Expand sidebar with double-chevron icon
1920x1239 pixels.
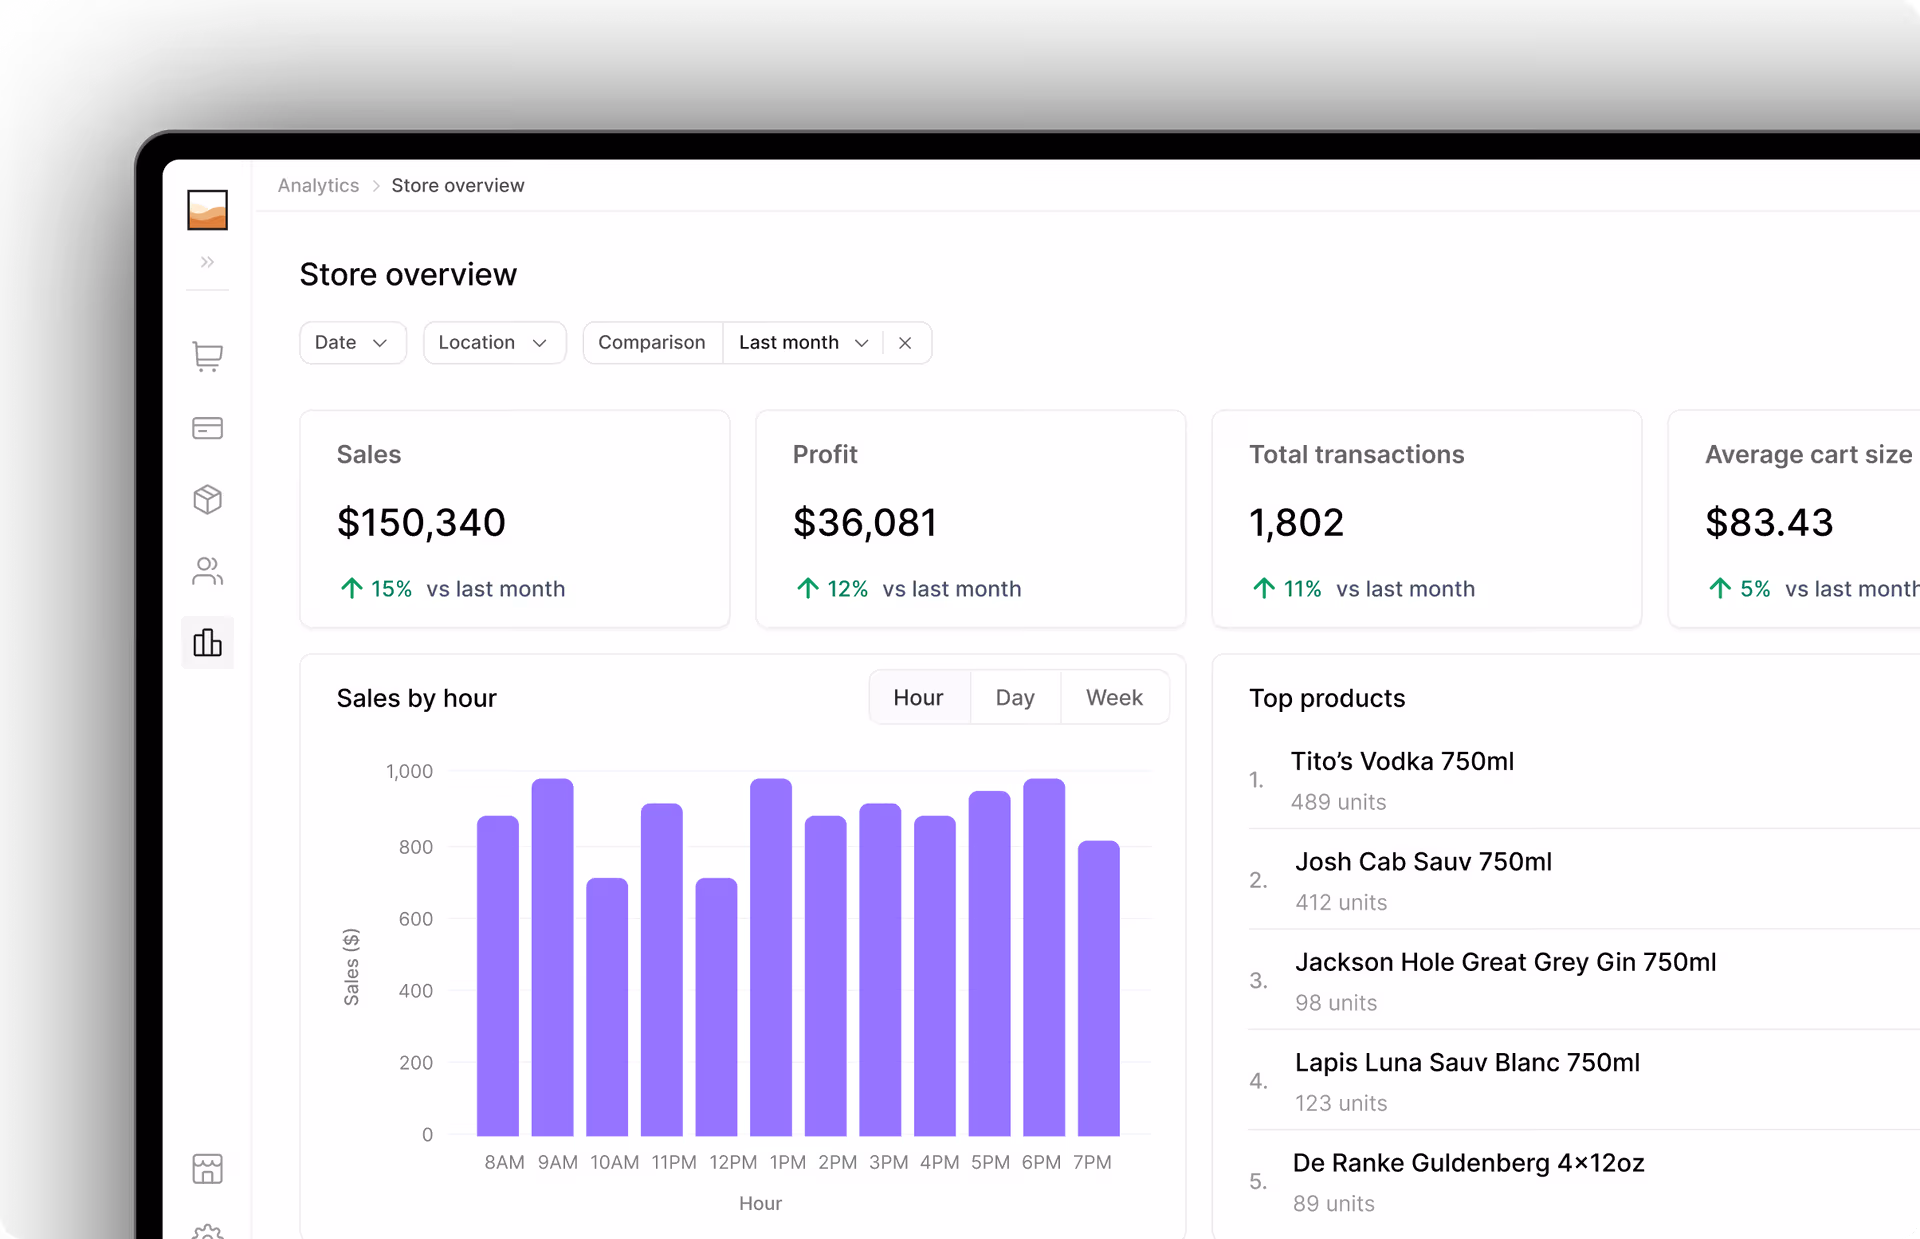click(207, 262)
